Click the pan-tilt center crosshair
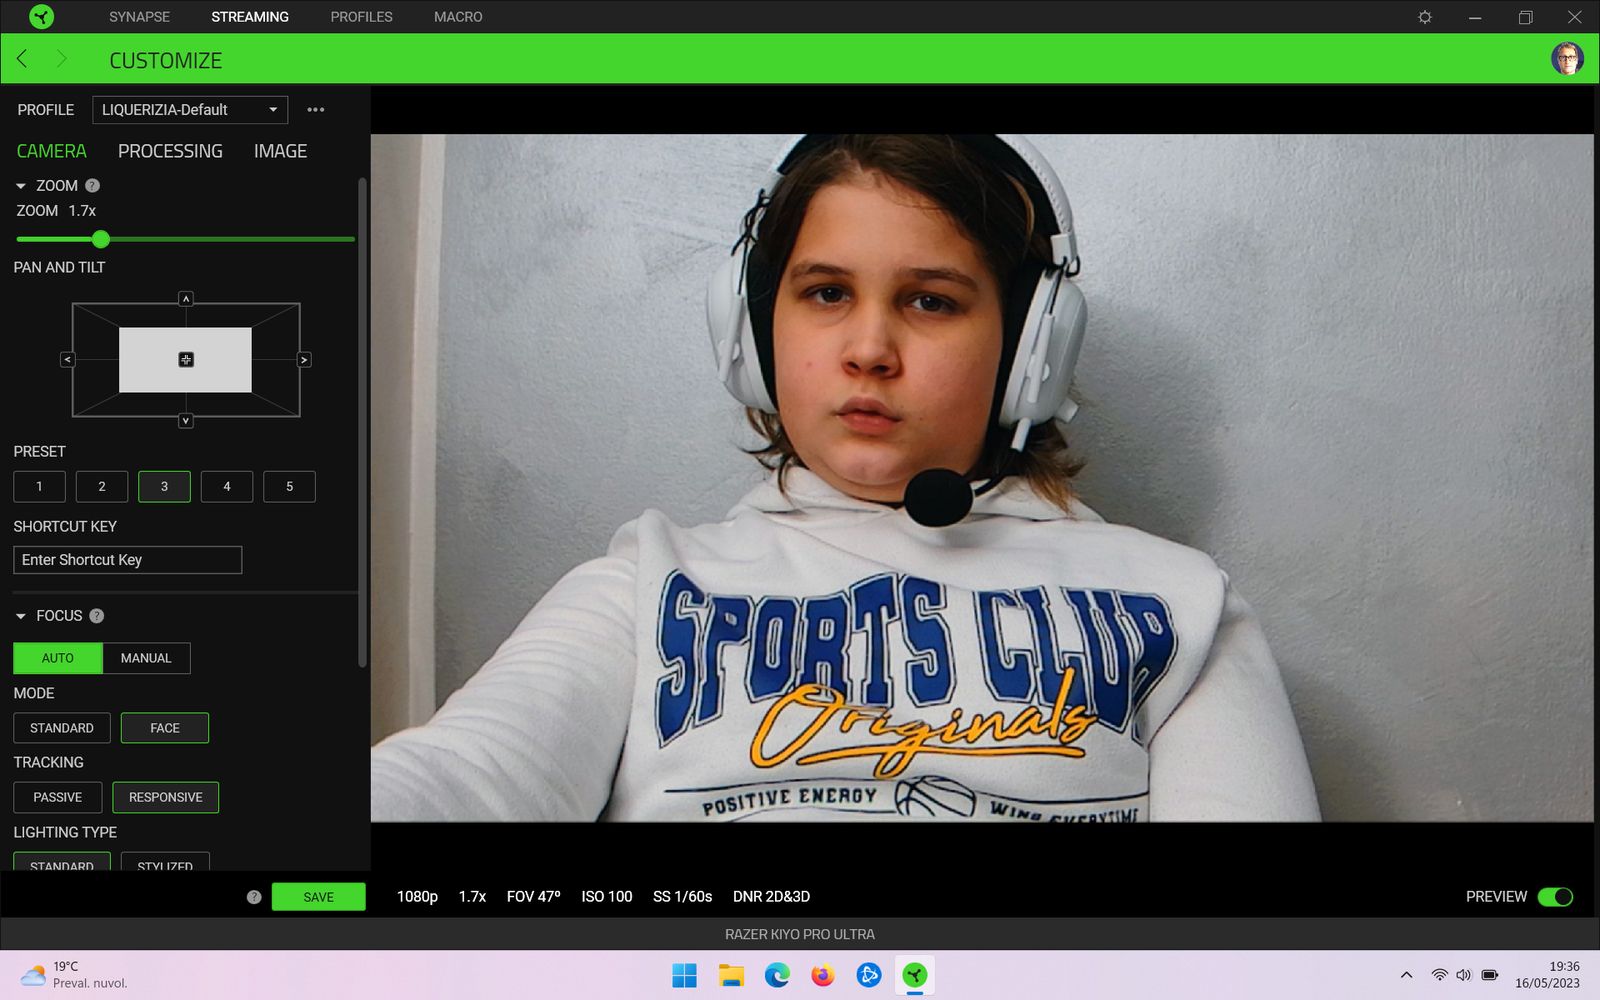The image size is (1600, 1000). 186,360
